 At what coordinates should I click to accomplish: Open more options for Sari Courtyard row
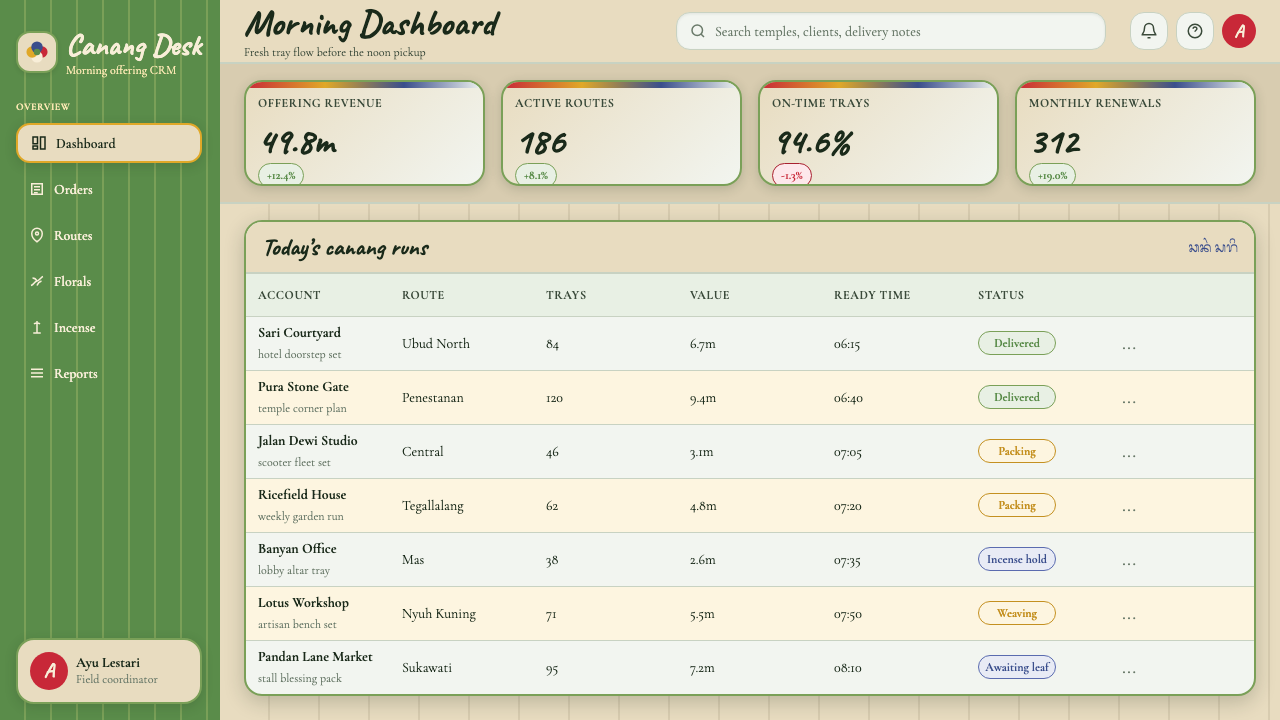1129,344
